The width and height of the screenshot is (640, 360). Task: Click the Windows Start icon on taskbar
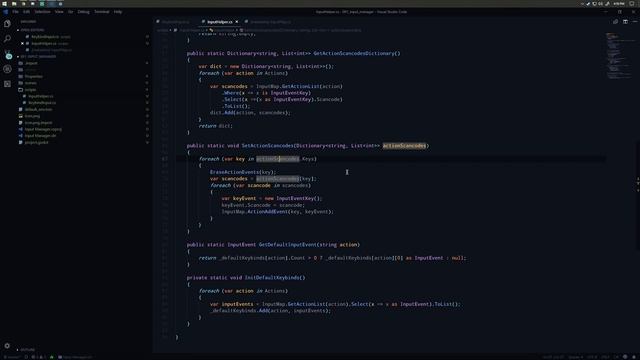click(x=4, y=3)
